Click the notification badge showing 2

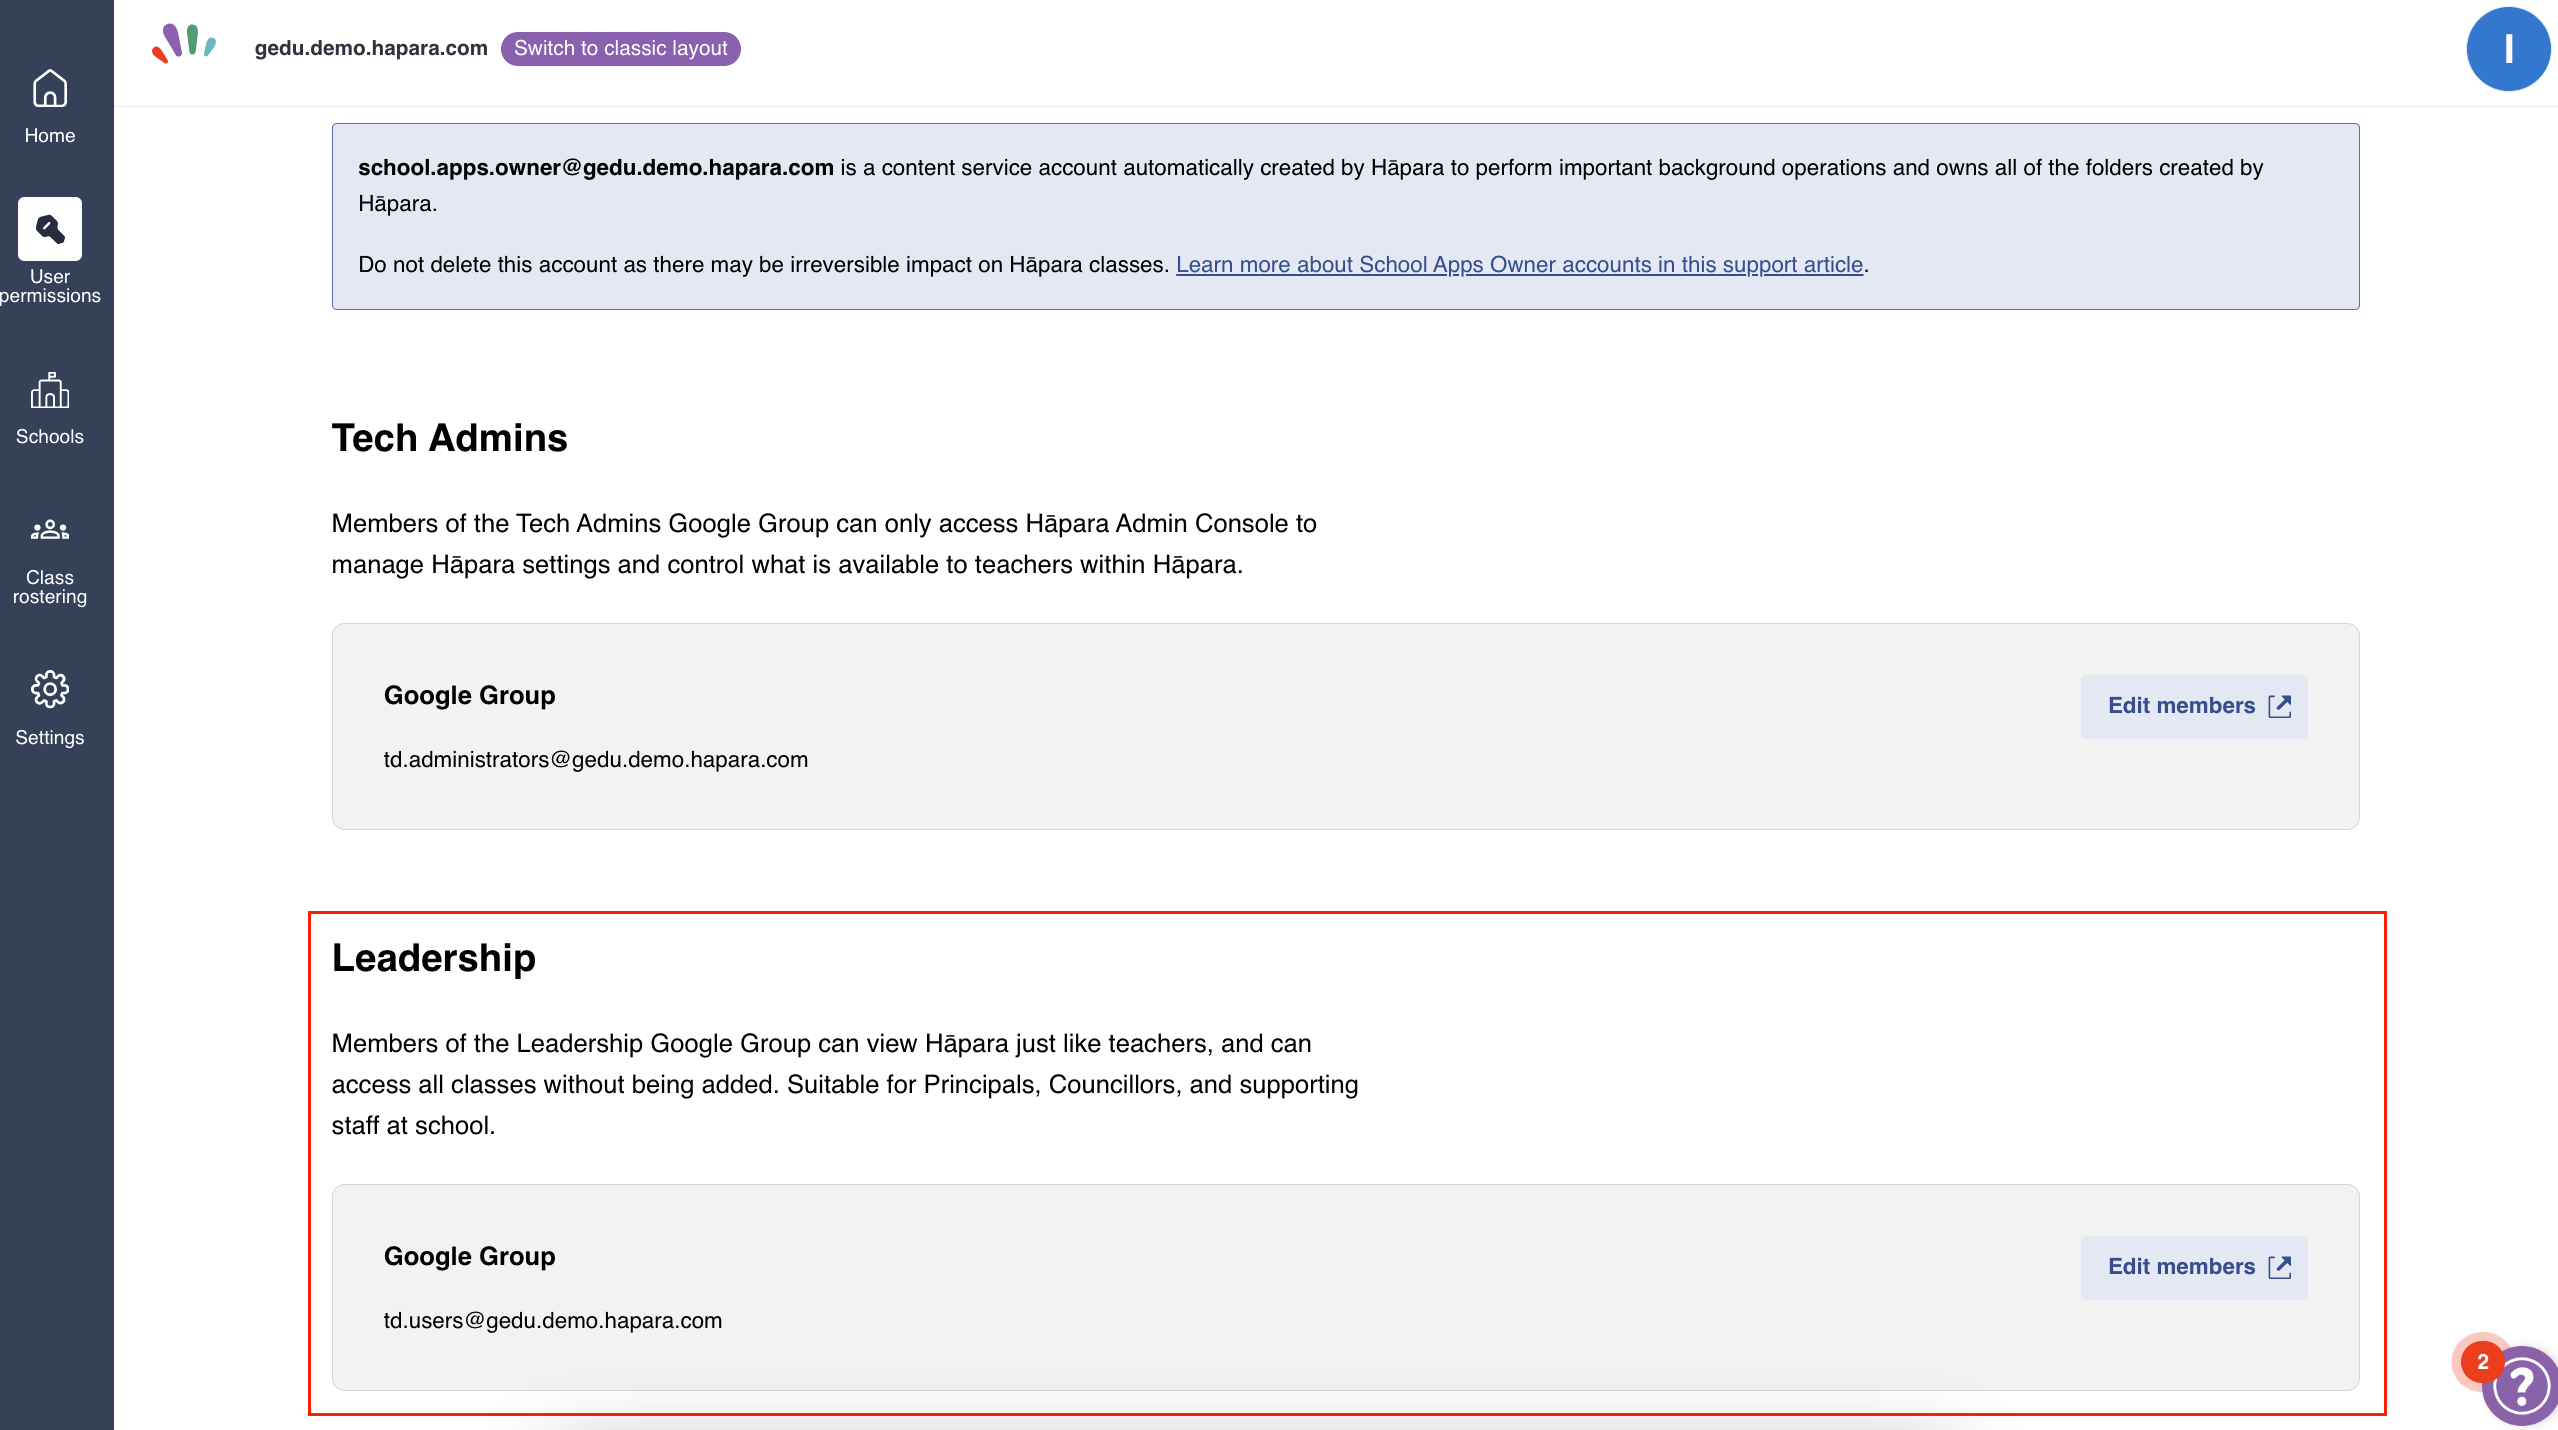pos(2482,1362)
